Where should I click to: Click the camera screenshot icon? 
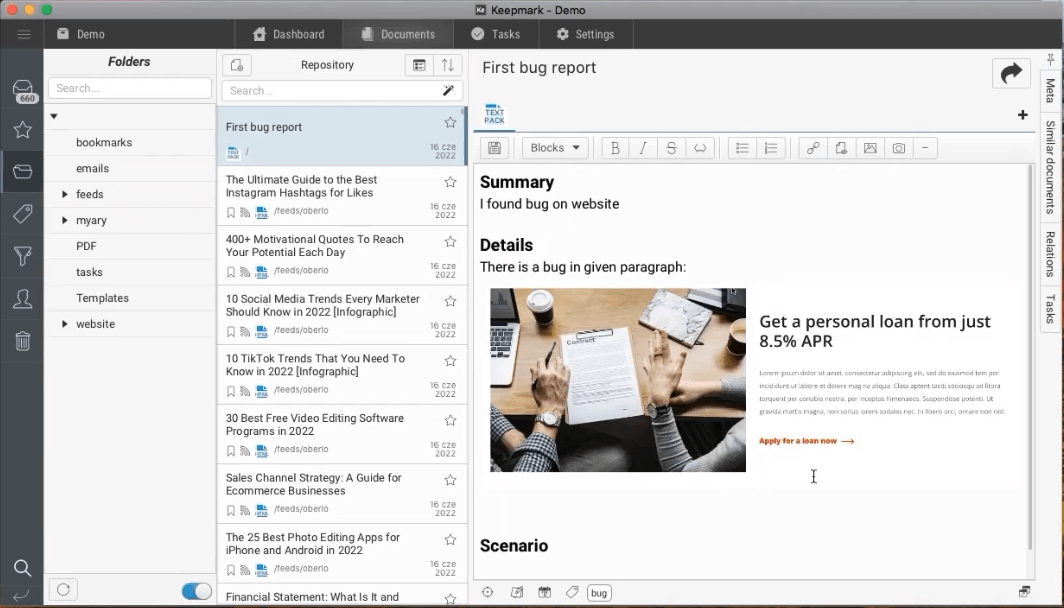coord(898,148)
